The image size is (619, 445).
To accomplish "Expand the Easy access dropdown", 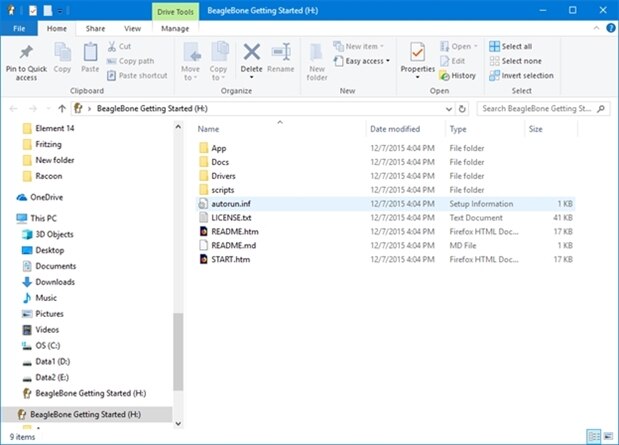I will click(x=364, y=61).
